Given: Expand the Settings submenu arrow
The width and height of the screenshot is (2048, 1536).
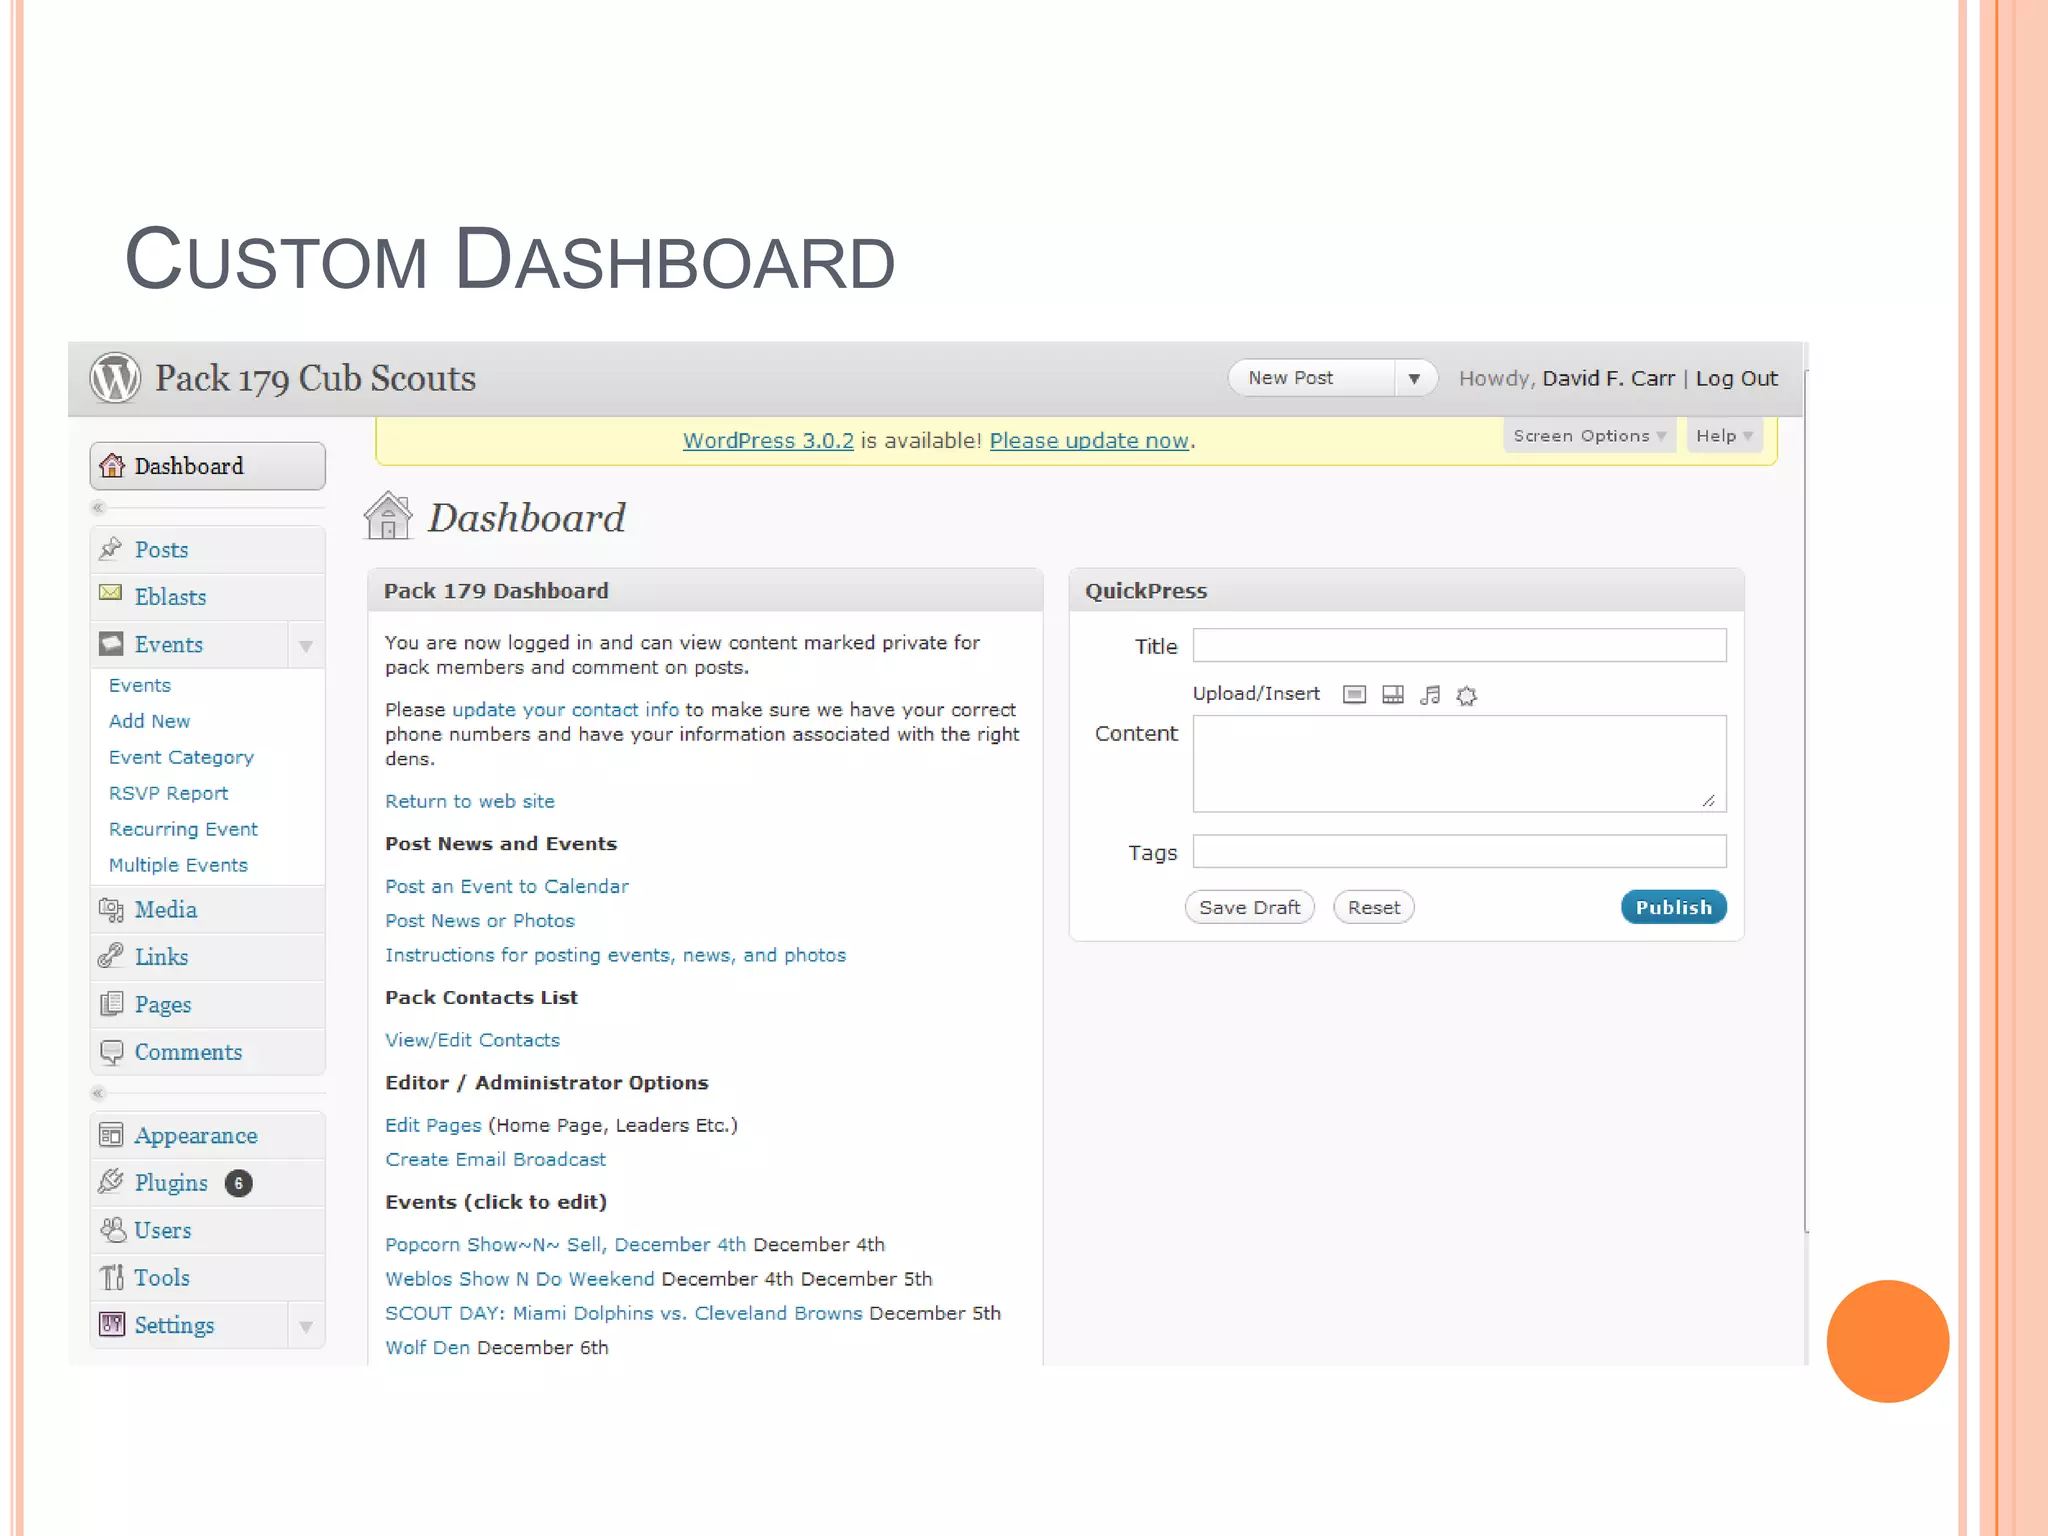Looking at the screenshot, I should (306, 1326).
